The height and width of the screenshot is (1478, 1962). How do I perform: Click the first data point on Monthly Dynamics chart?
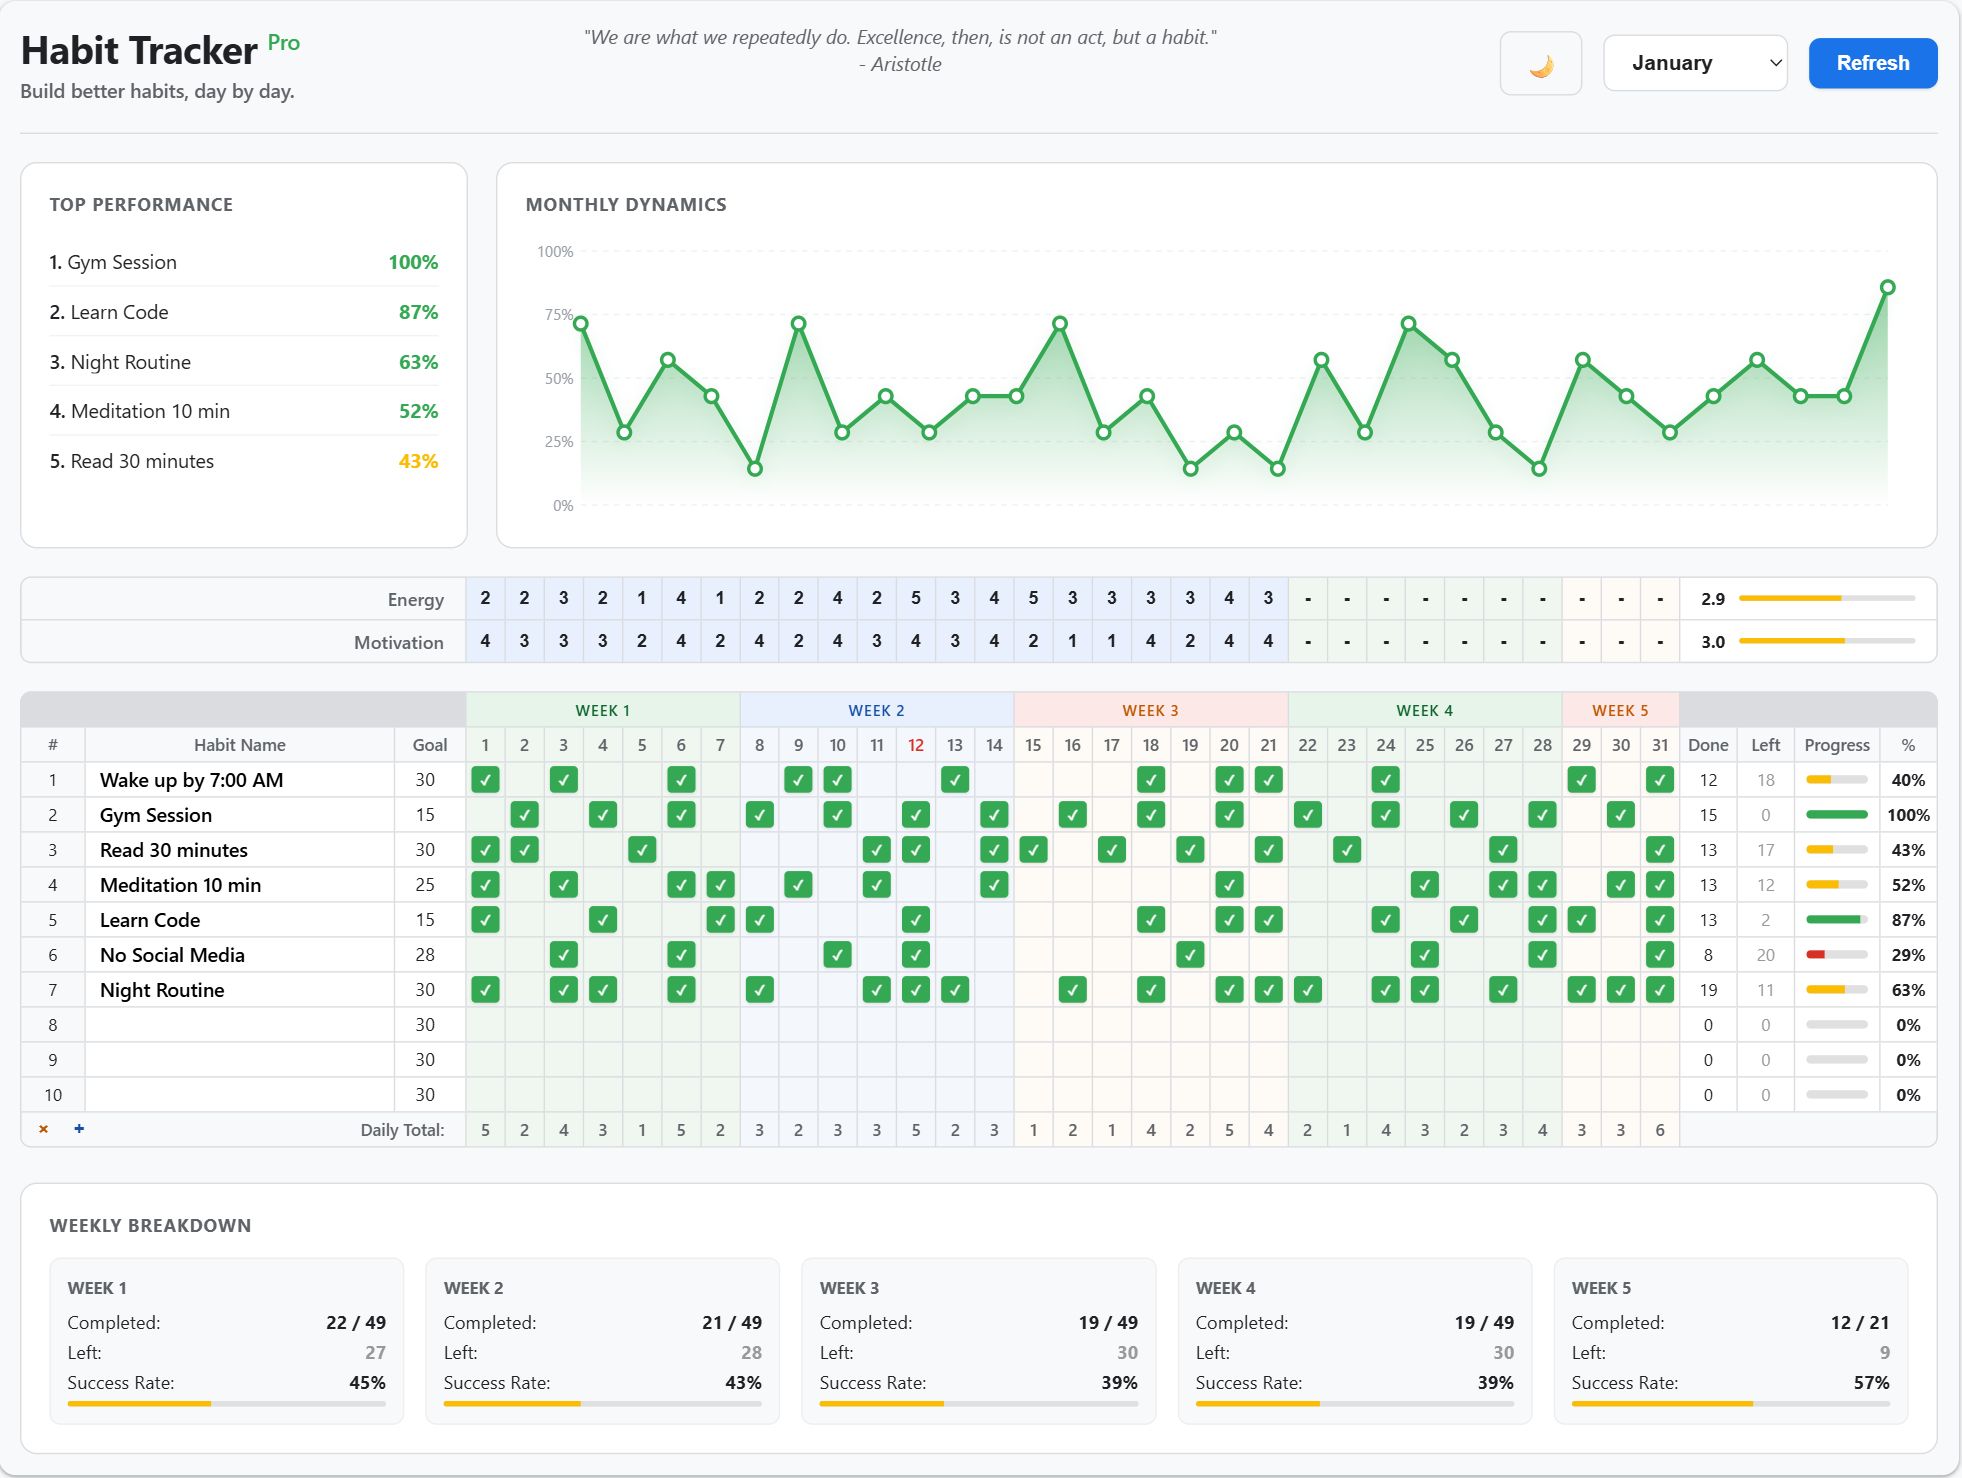[580, 323]
